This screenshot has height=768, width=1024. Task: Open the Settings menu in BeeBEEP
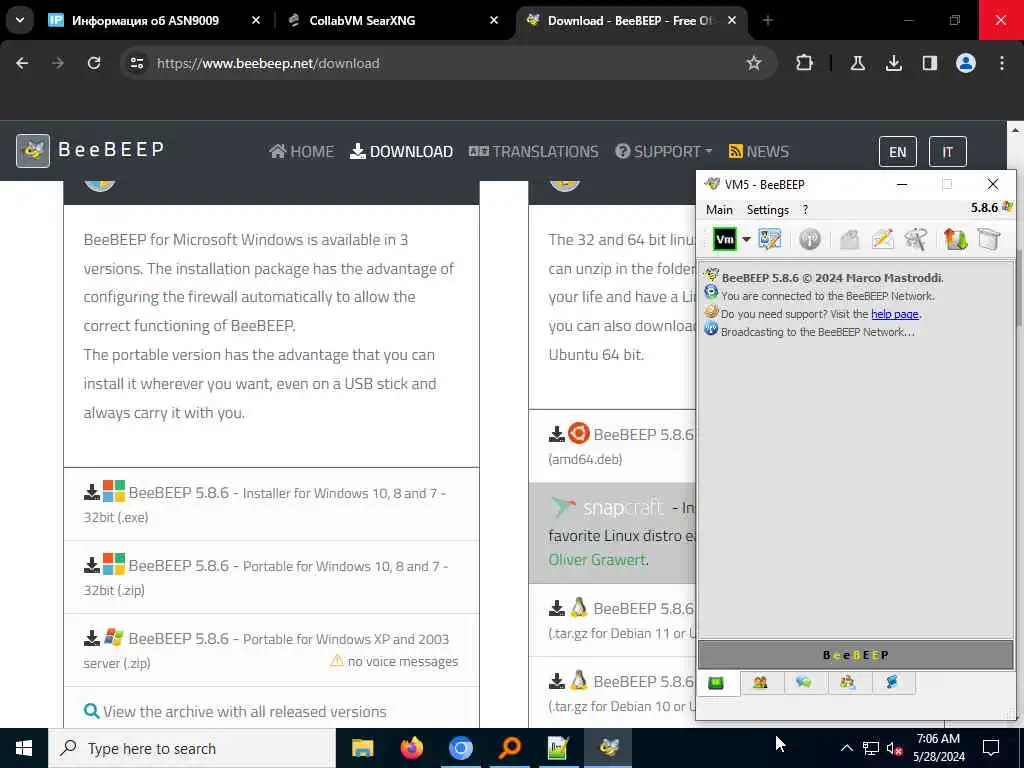coord(767,210)
